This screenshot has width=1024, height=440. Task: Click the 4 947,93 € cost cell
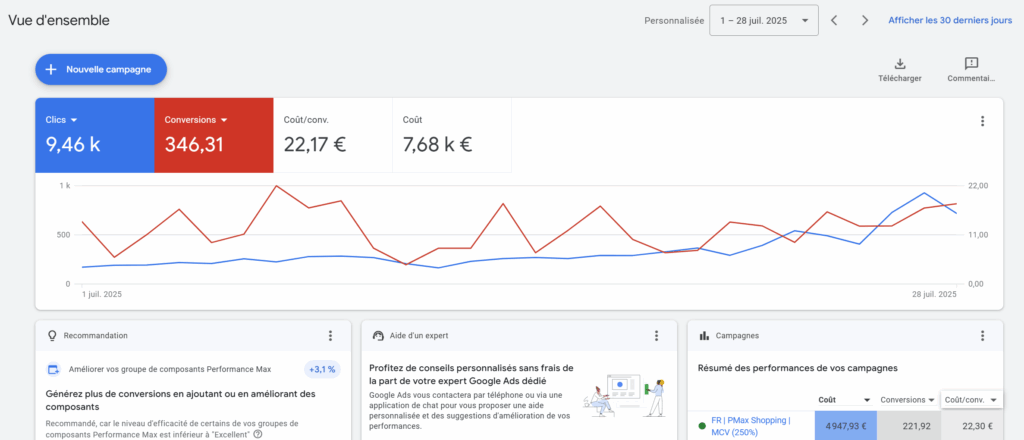pyautogui.click(x=846, y=426)
